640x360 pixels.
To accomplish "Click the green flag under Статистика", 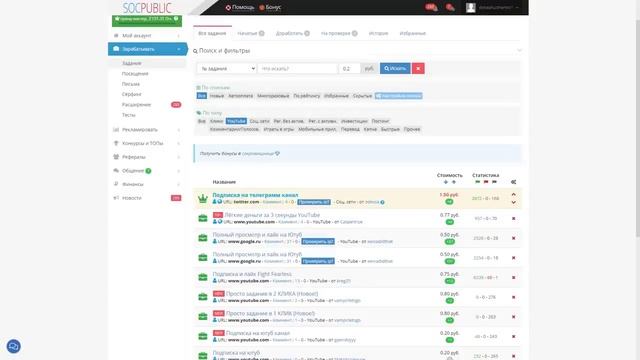I will [x=478, y=182].
